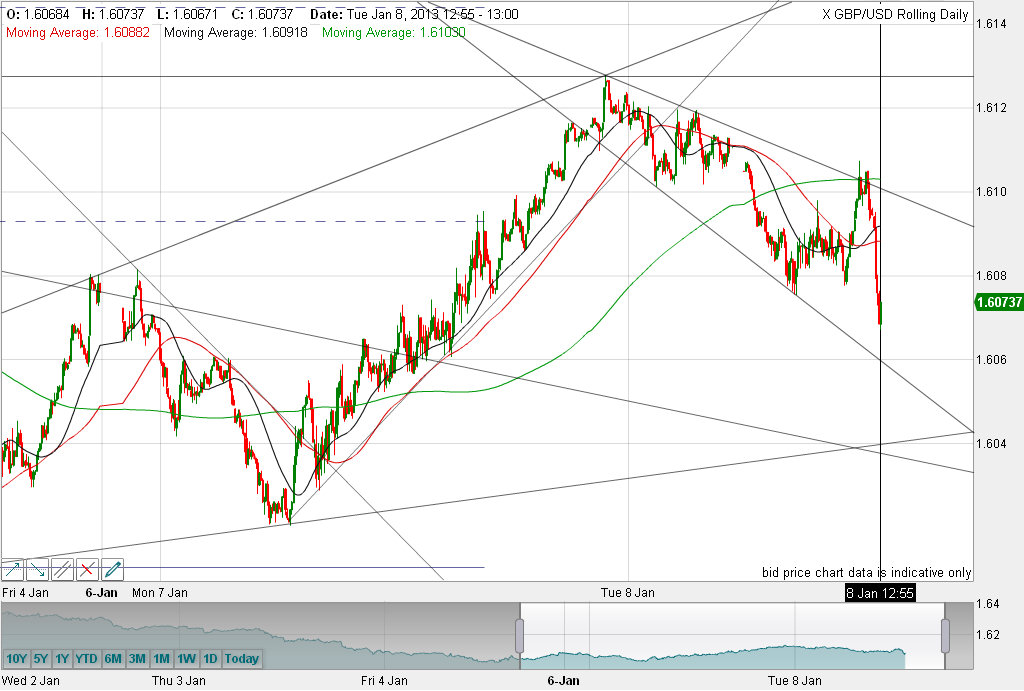The height and width of the screenshot is (691, 1024).
Task: Click the left handle of navigator range
Action: (x=520, y=635)
